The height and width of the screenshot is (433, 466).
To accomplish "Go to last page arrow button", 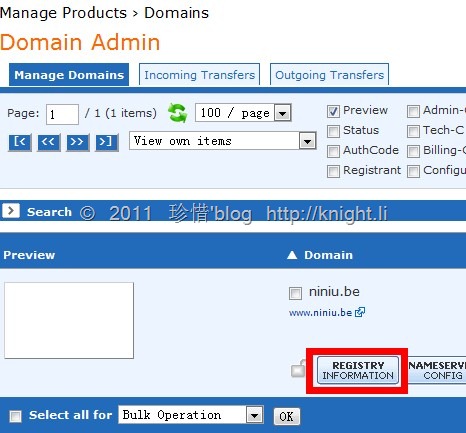I will (x=106, y=142).
